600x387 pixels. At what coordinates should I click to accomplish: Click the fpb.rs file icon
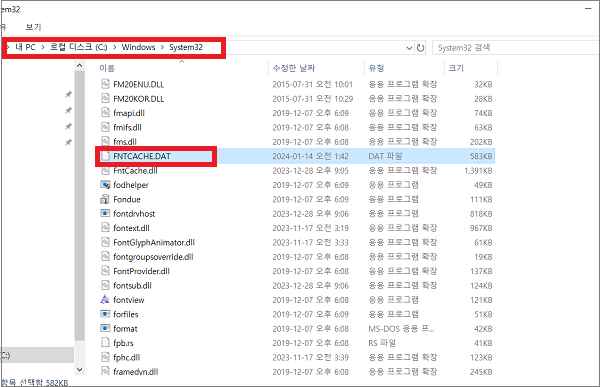(105, 343)
